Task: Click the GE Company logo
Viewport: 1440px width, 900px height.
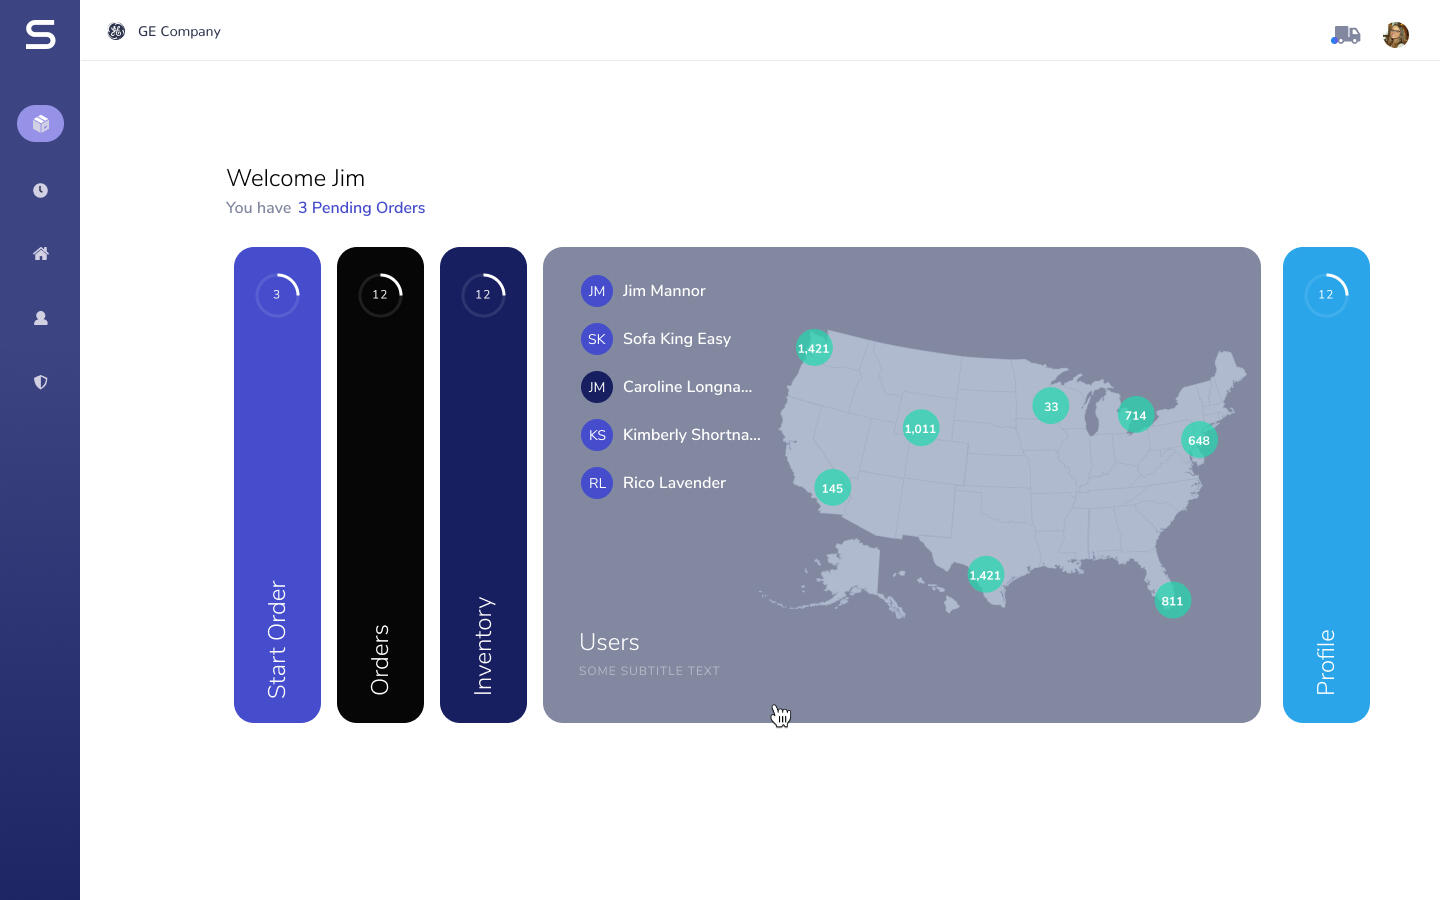Action: point(117,31)
